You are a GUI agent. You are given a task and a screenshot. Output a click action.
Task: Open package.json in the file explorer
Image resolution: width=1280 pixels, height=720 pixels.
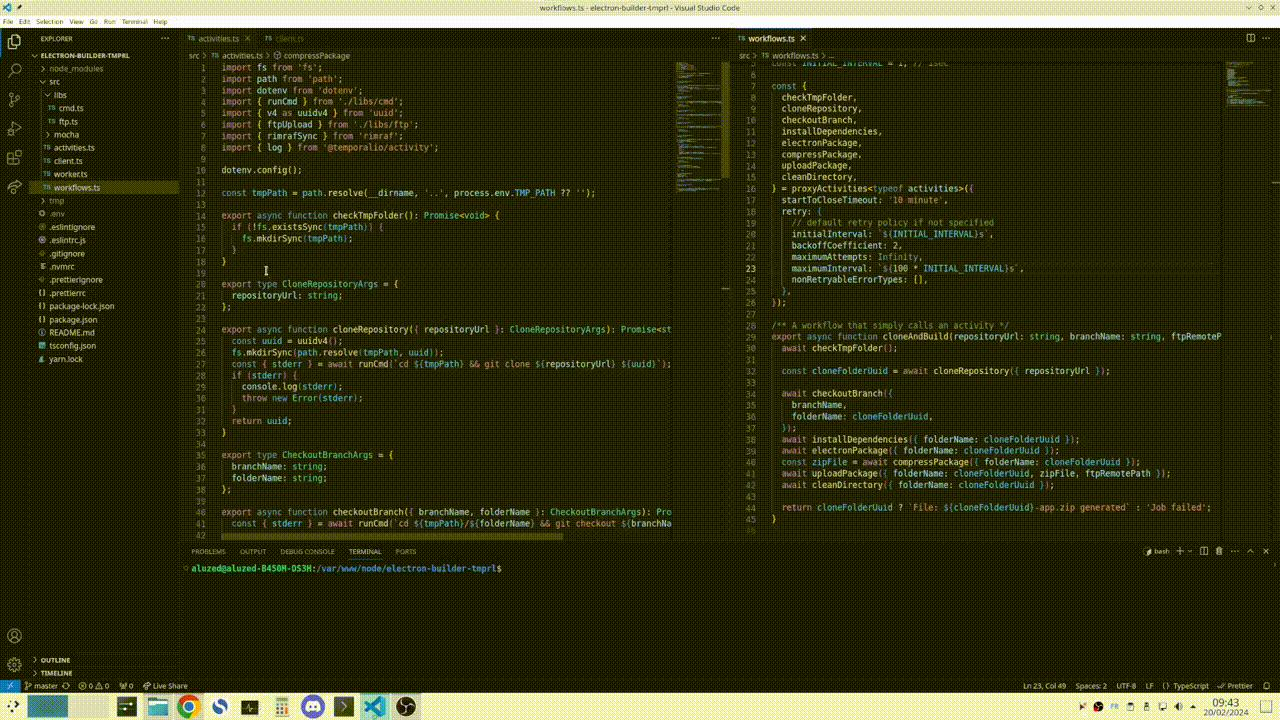tap(73, 319)
